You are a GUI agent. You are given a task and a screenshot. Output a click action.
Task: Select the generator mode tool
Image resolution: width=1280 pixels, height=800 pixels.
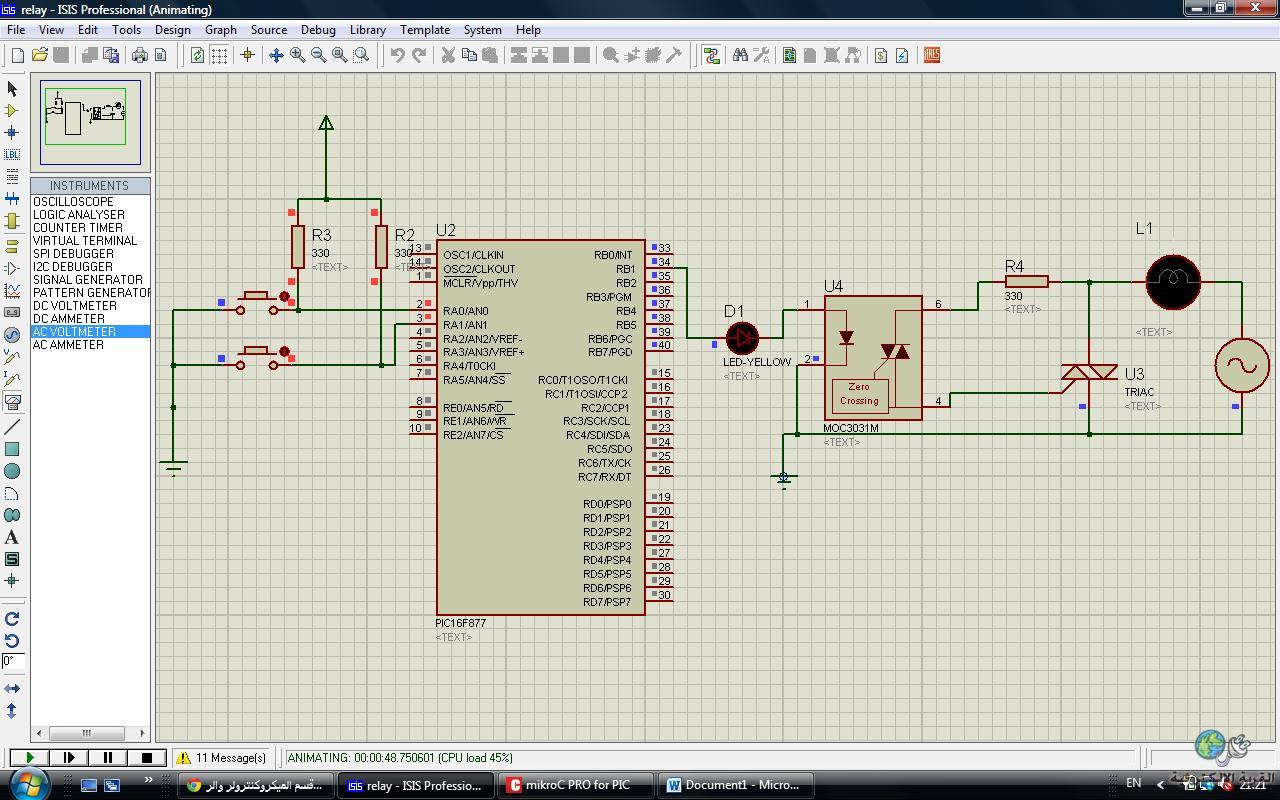tap(12, 334)
